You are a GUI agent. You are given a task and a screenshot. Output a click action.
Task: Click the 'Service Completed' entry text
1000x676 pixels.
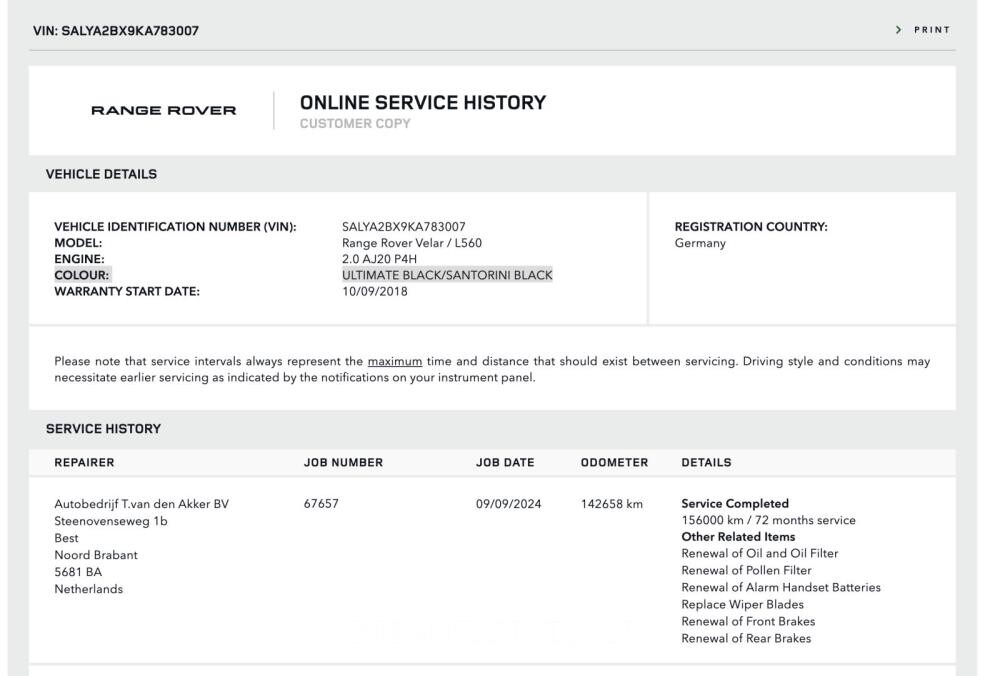click(735, 504)
